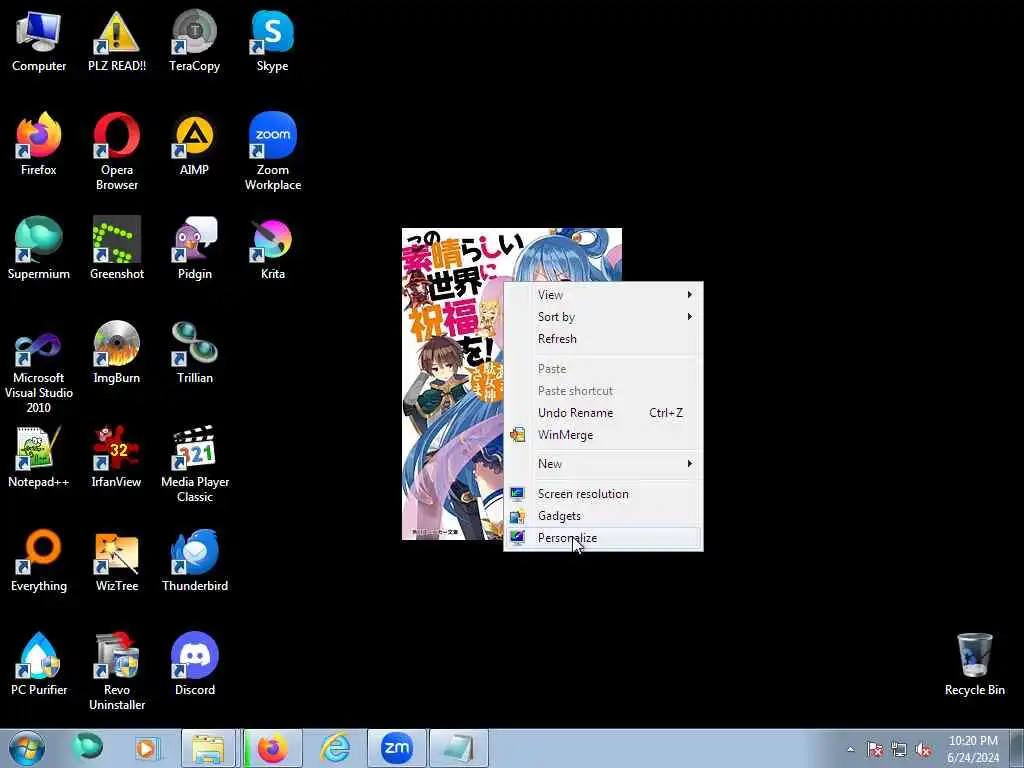Open Action Center flag icon

coord(875,749)
